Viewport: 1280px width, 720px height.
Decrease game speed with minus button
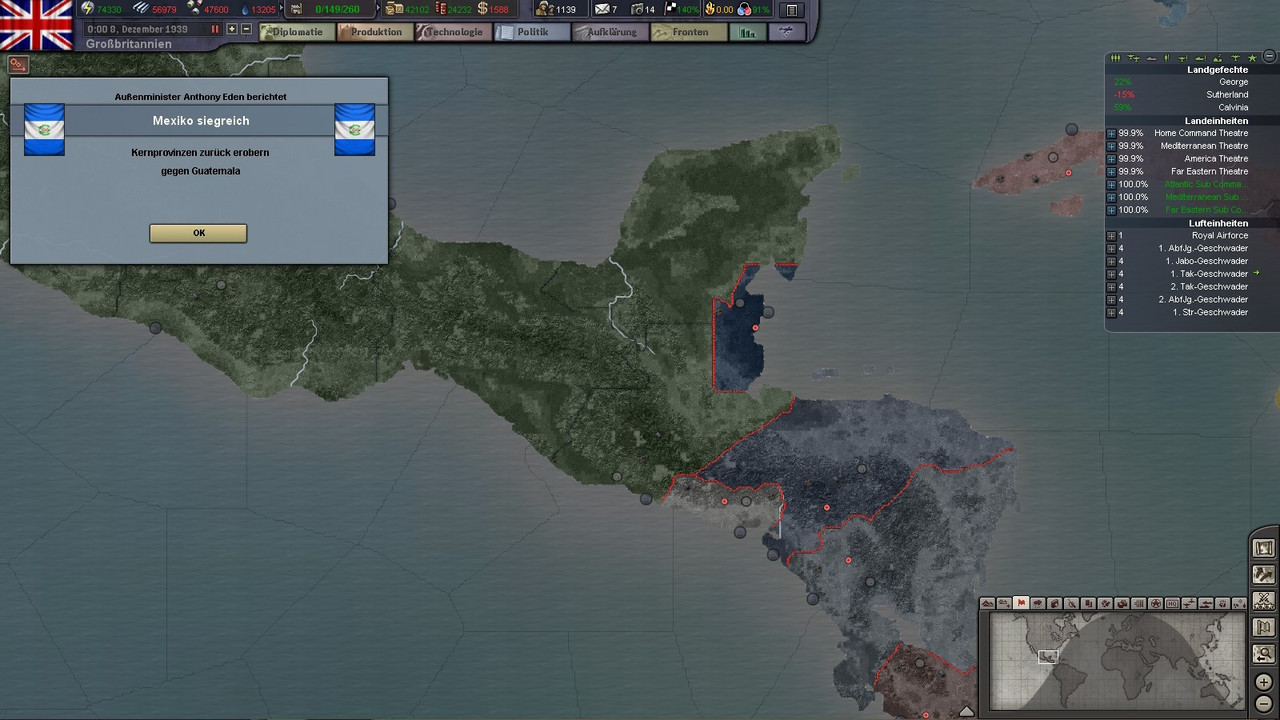246,29
